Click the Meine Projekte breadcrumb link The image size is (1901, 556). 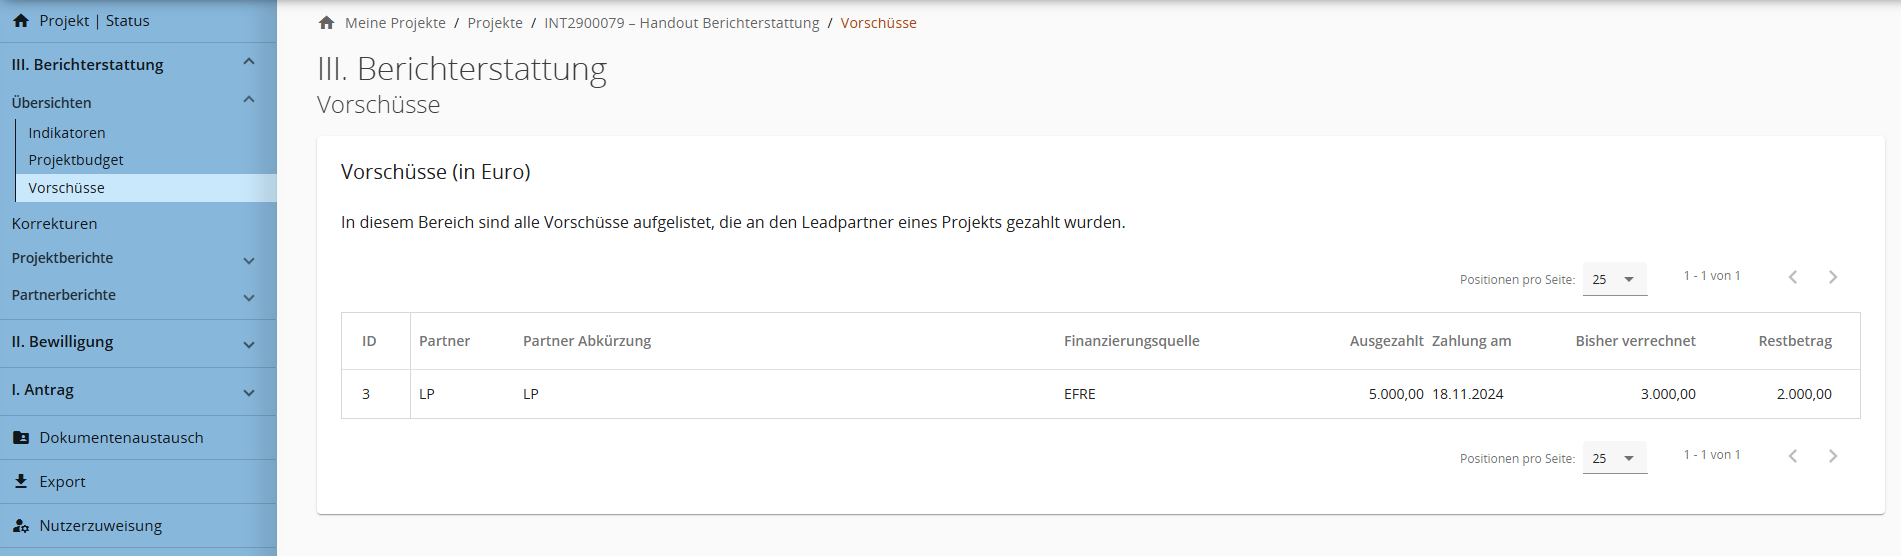point(395,23)
